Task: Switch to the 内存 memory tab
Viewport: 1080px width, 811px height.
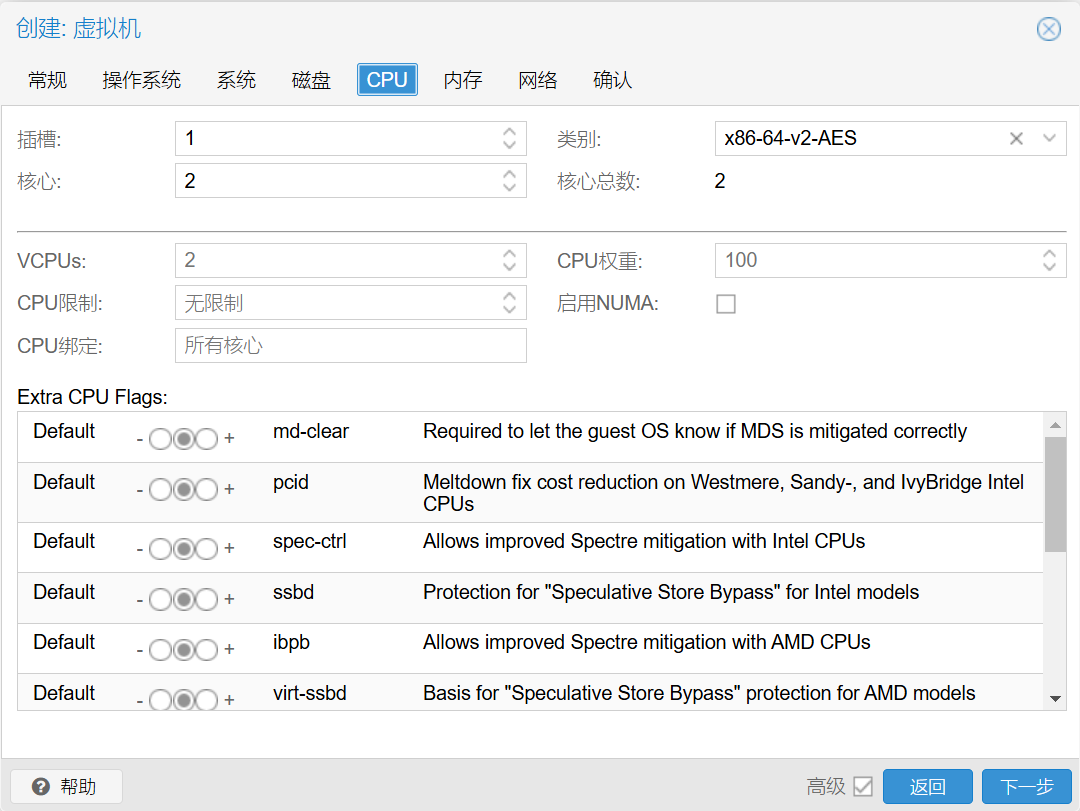Action: point(463,80)
